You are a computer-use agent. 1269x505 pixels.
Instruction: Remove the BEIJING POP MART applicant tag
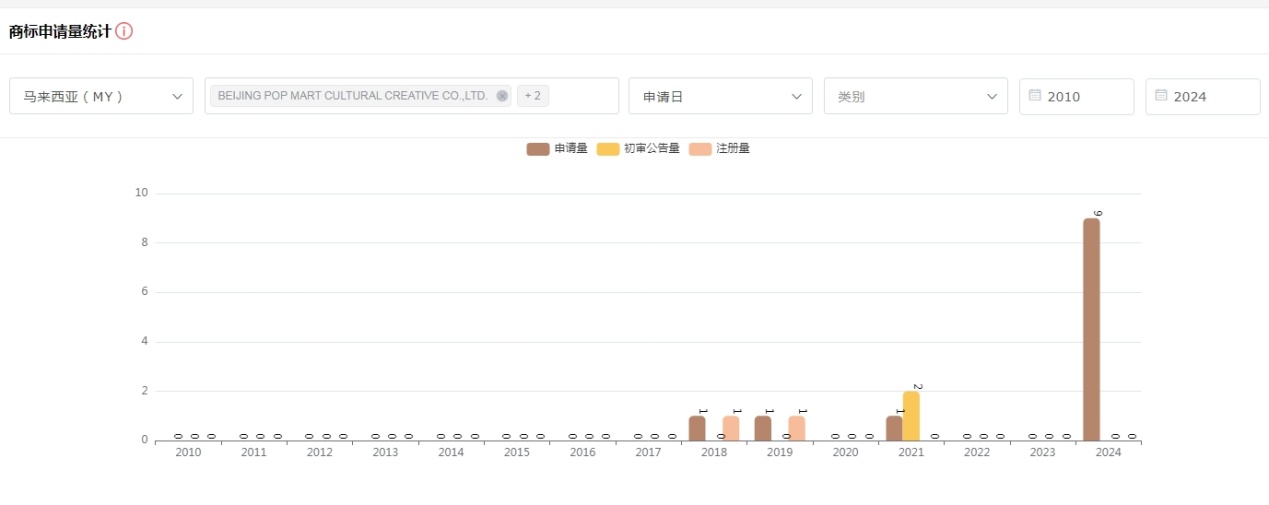coord(502,96)
